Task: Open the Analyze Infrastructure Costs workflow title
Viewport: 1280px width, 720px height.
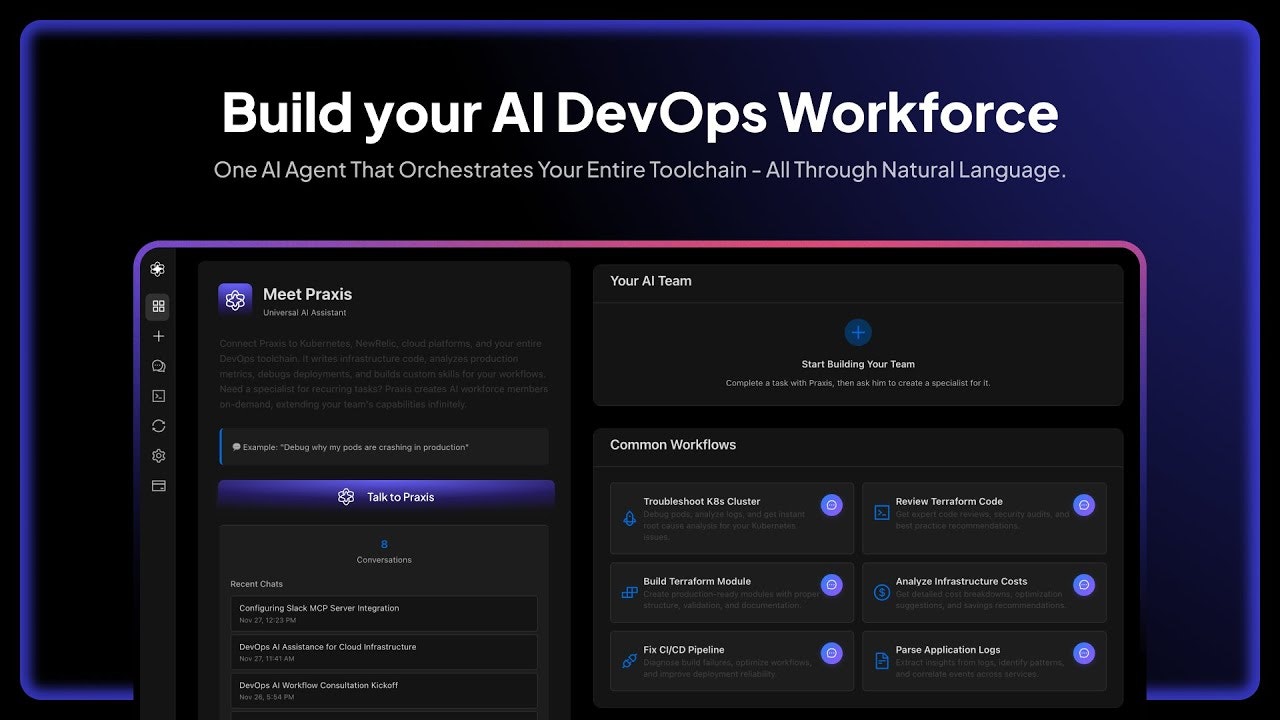Action: point(961,581)
